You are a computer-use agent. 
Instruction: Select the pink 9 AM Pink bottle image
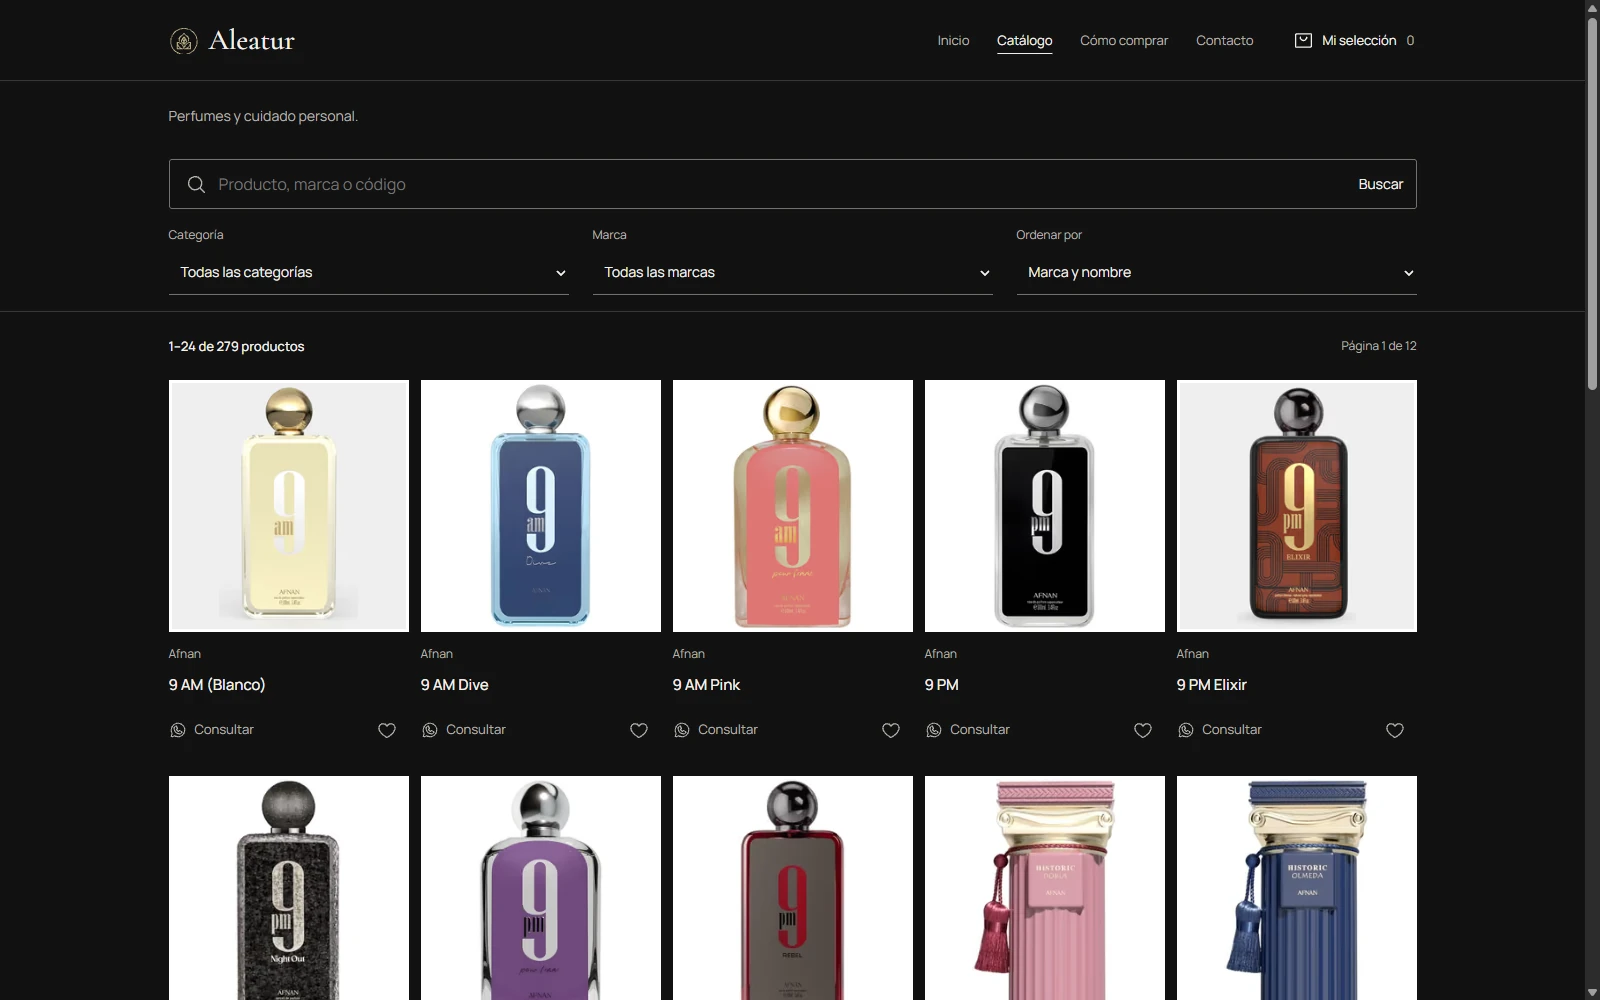click(793, 506)
